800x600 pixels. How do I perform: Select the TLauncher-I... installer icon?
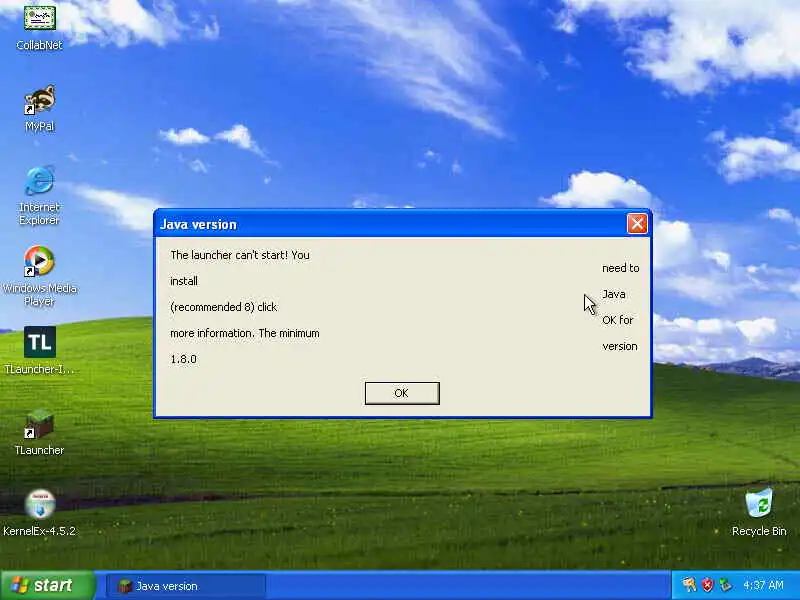tap(39, 351)
